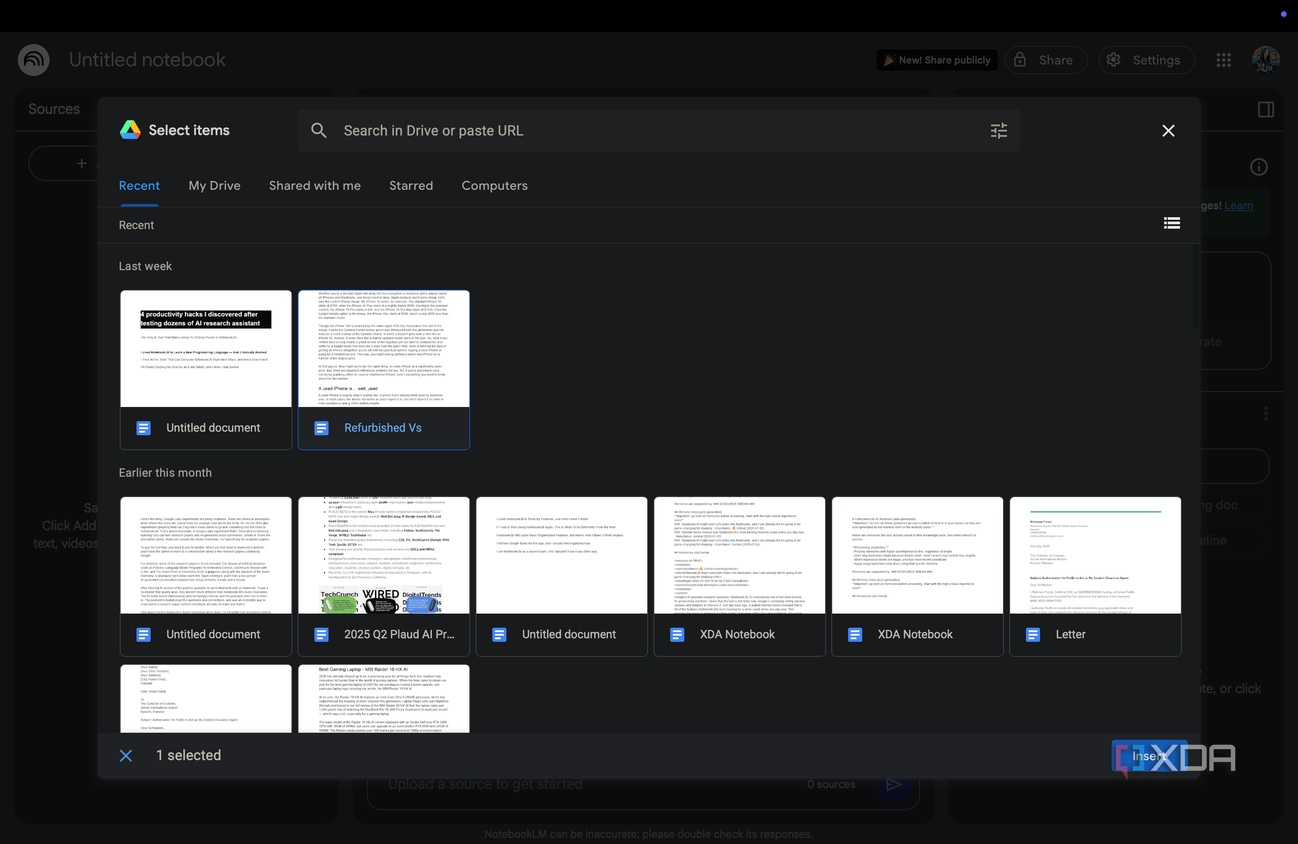Switch to list layout view icon
Screen dimensions: 1298x844
click(x=1172, y=223)
